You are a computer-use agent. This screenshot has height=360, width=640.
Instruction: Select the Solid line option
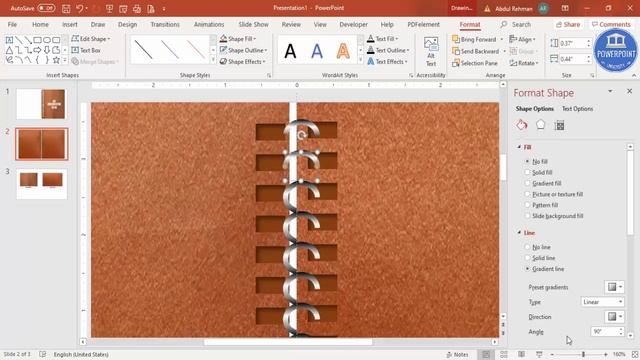(x=540, y=258)
